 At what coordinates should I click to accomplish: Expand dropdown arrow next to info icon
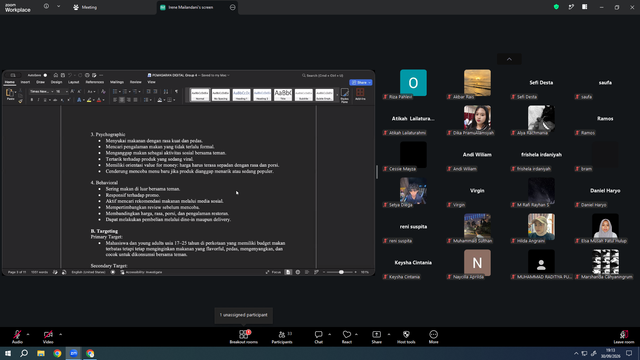[58, 7]
